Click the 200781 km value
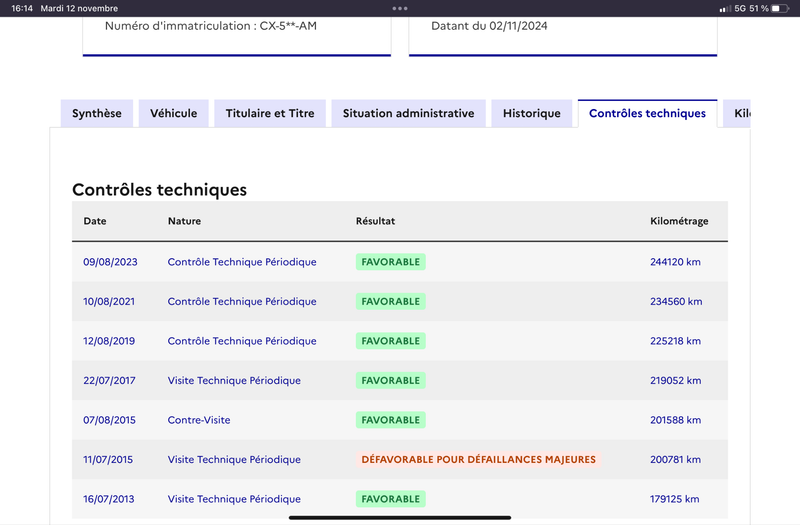The width and height of the screenshot is (800, 525). pos(676,460)
